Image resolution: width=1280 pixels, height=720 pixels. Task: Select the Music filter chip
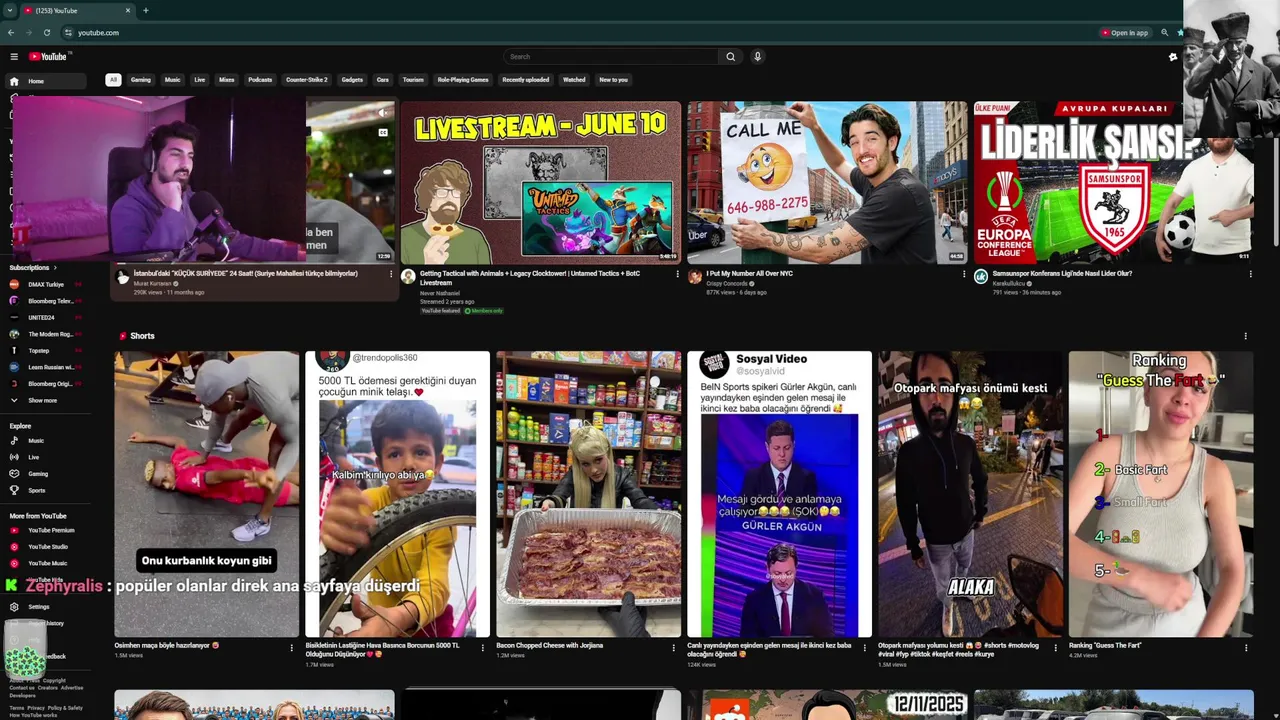pos(172,80)
